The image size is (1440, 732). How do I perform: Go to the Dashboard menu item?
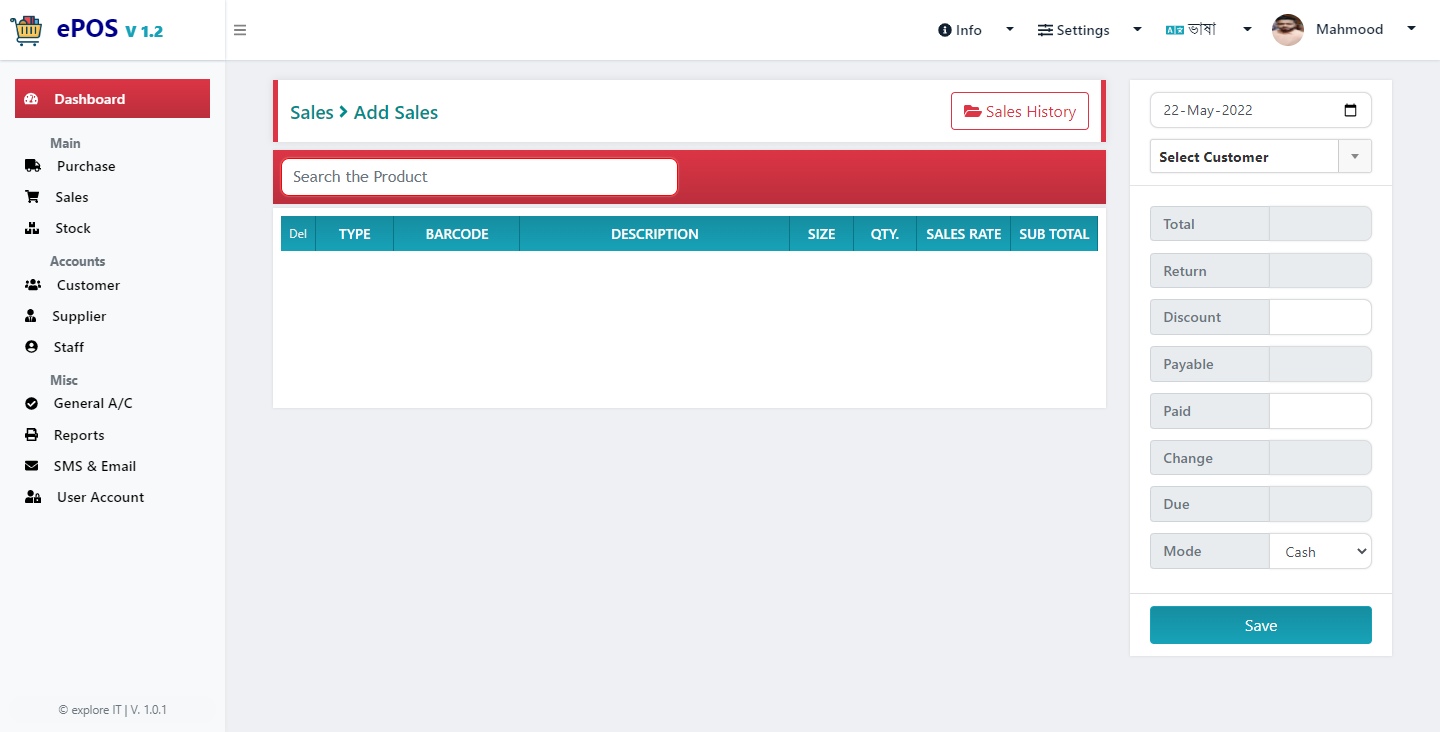pos(112,99)
